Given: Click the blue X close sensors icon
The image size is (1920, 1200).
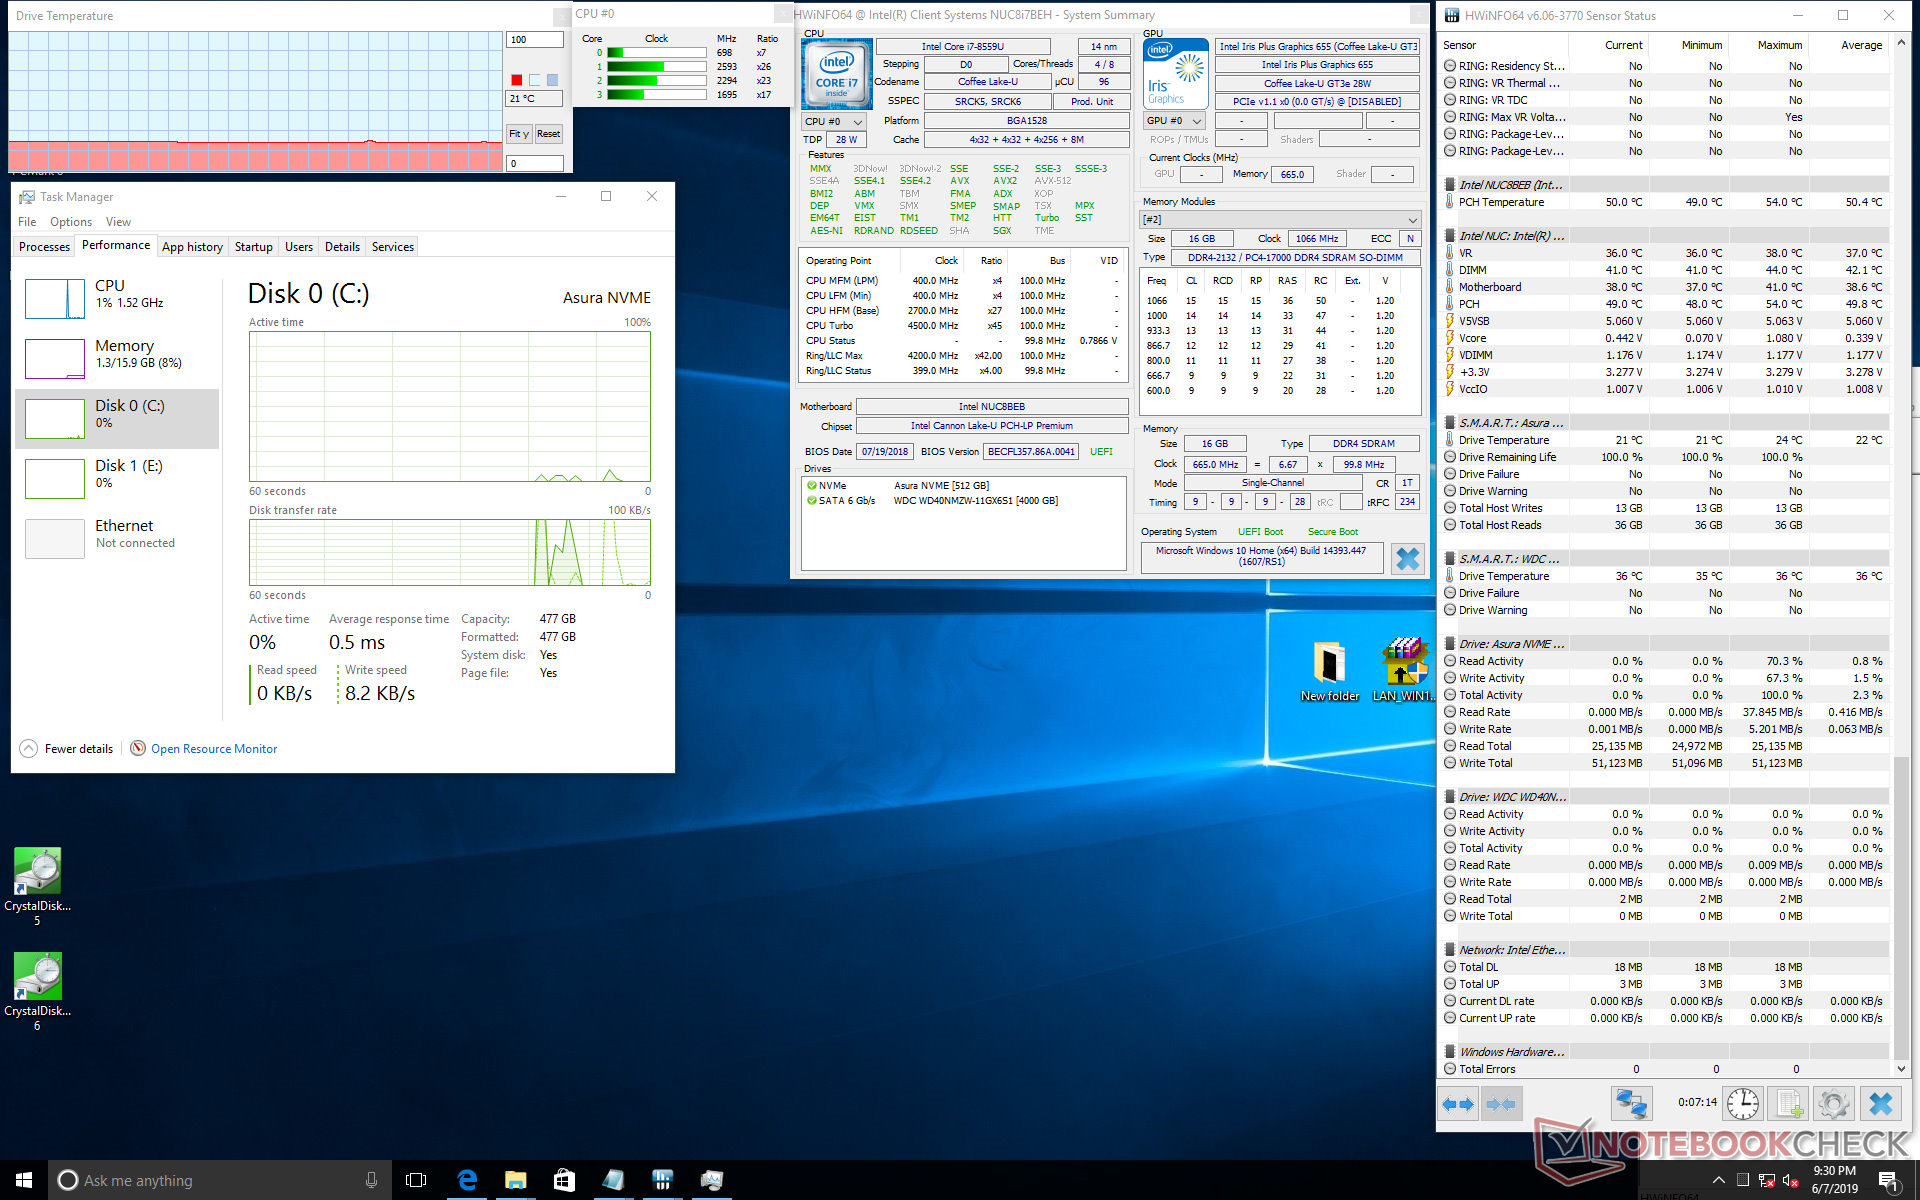Looking at the screenshot, I should point(1880,1104).
